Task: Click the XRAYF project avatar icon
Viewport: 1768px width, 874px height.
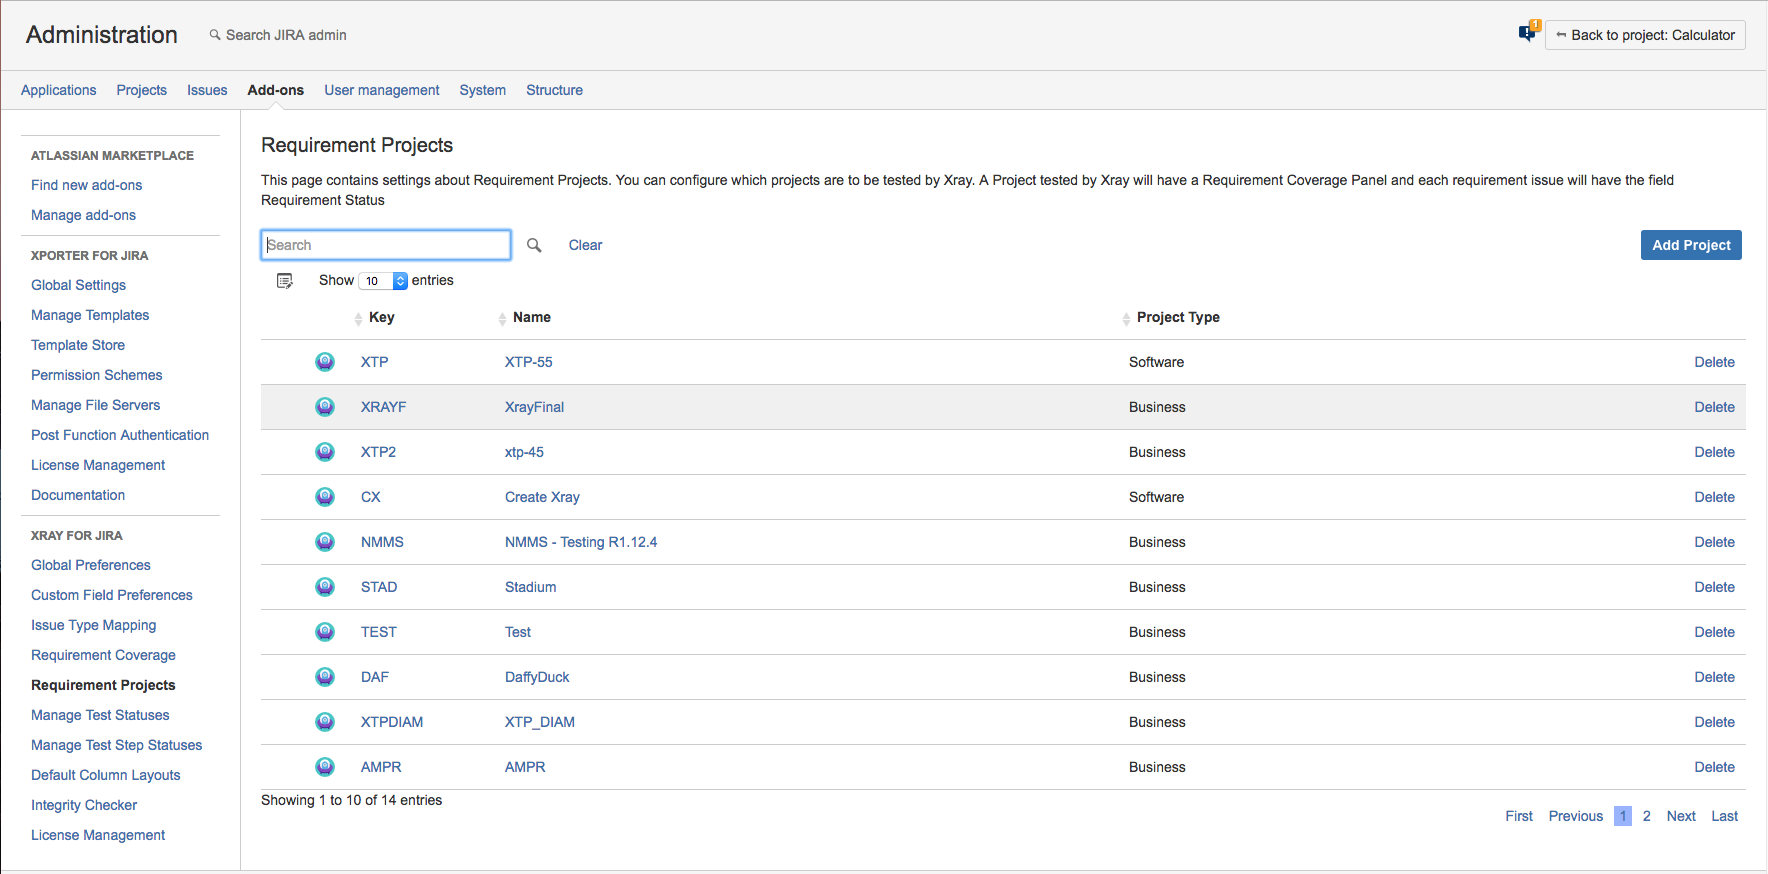Action: pos(325,407)
